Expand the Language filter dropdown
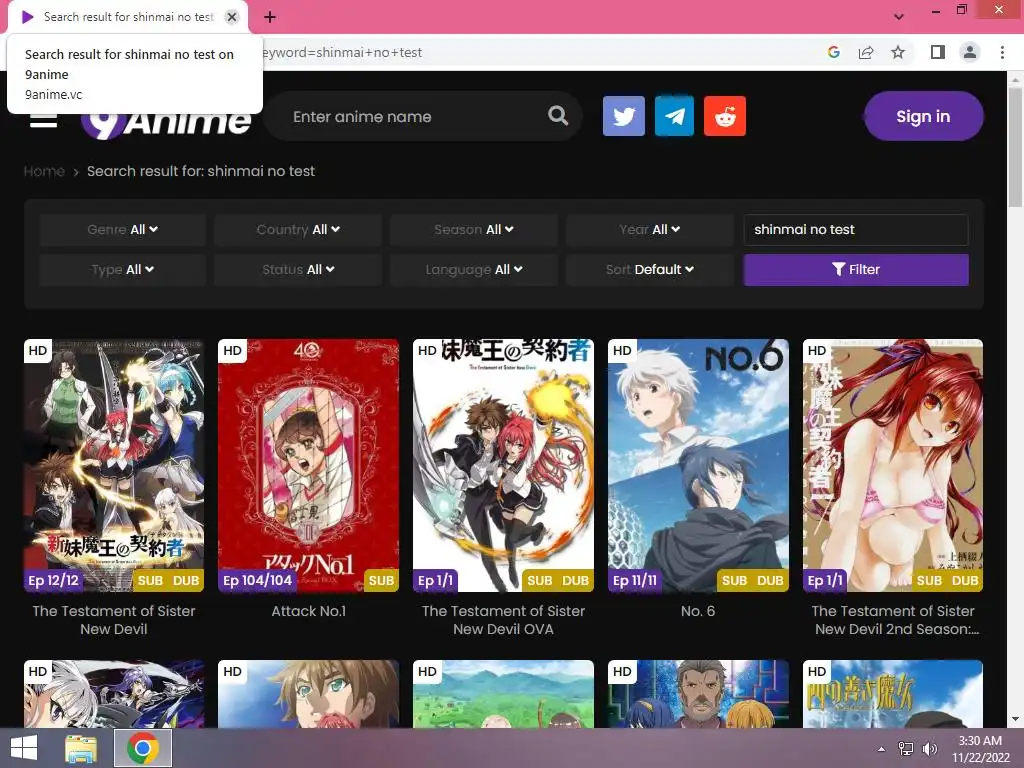This screenshot has height=768, width=1024. tap(473, 269)
